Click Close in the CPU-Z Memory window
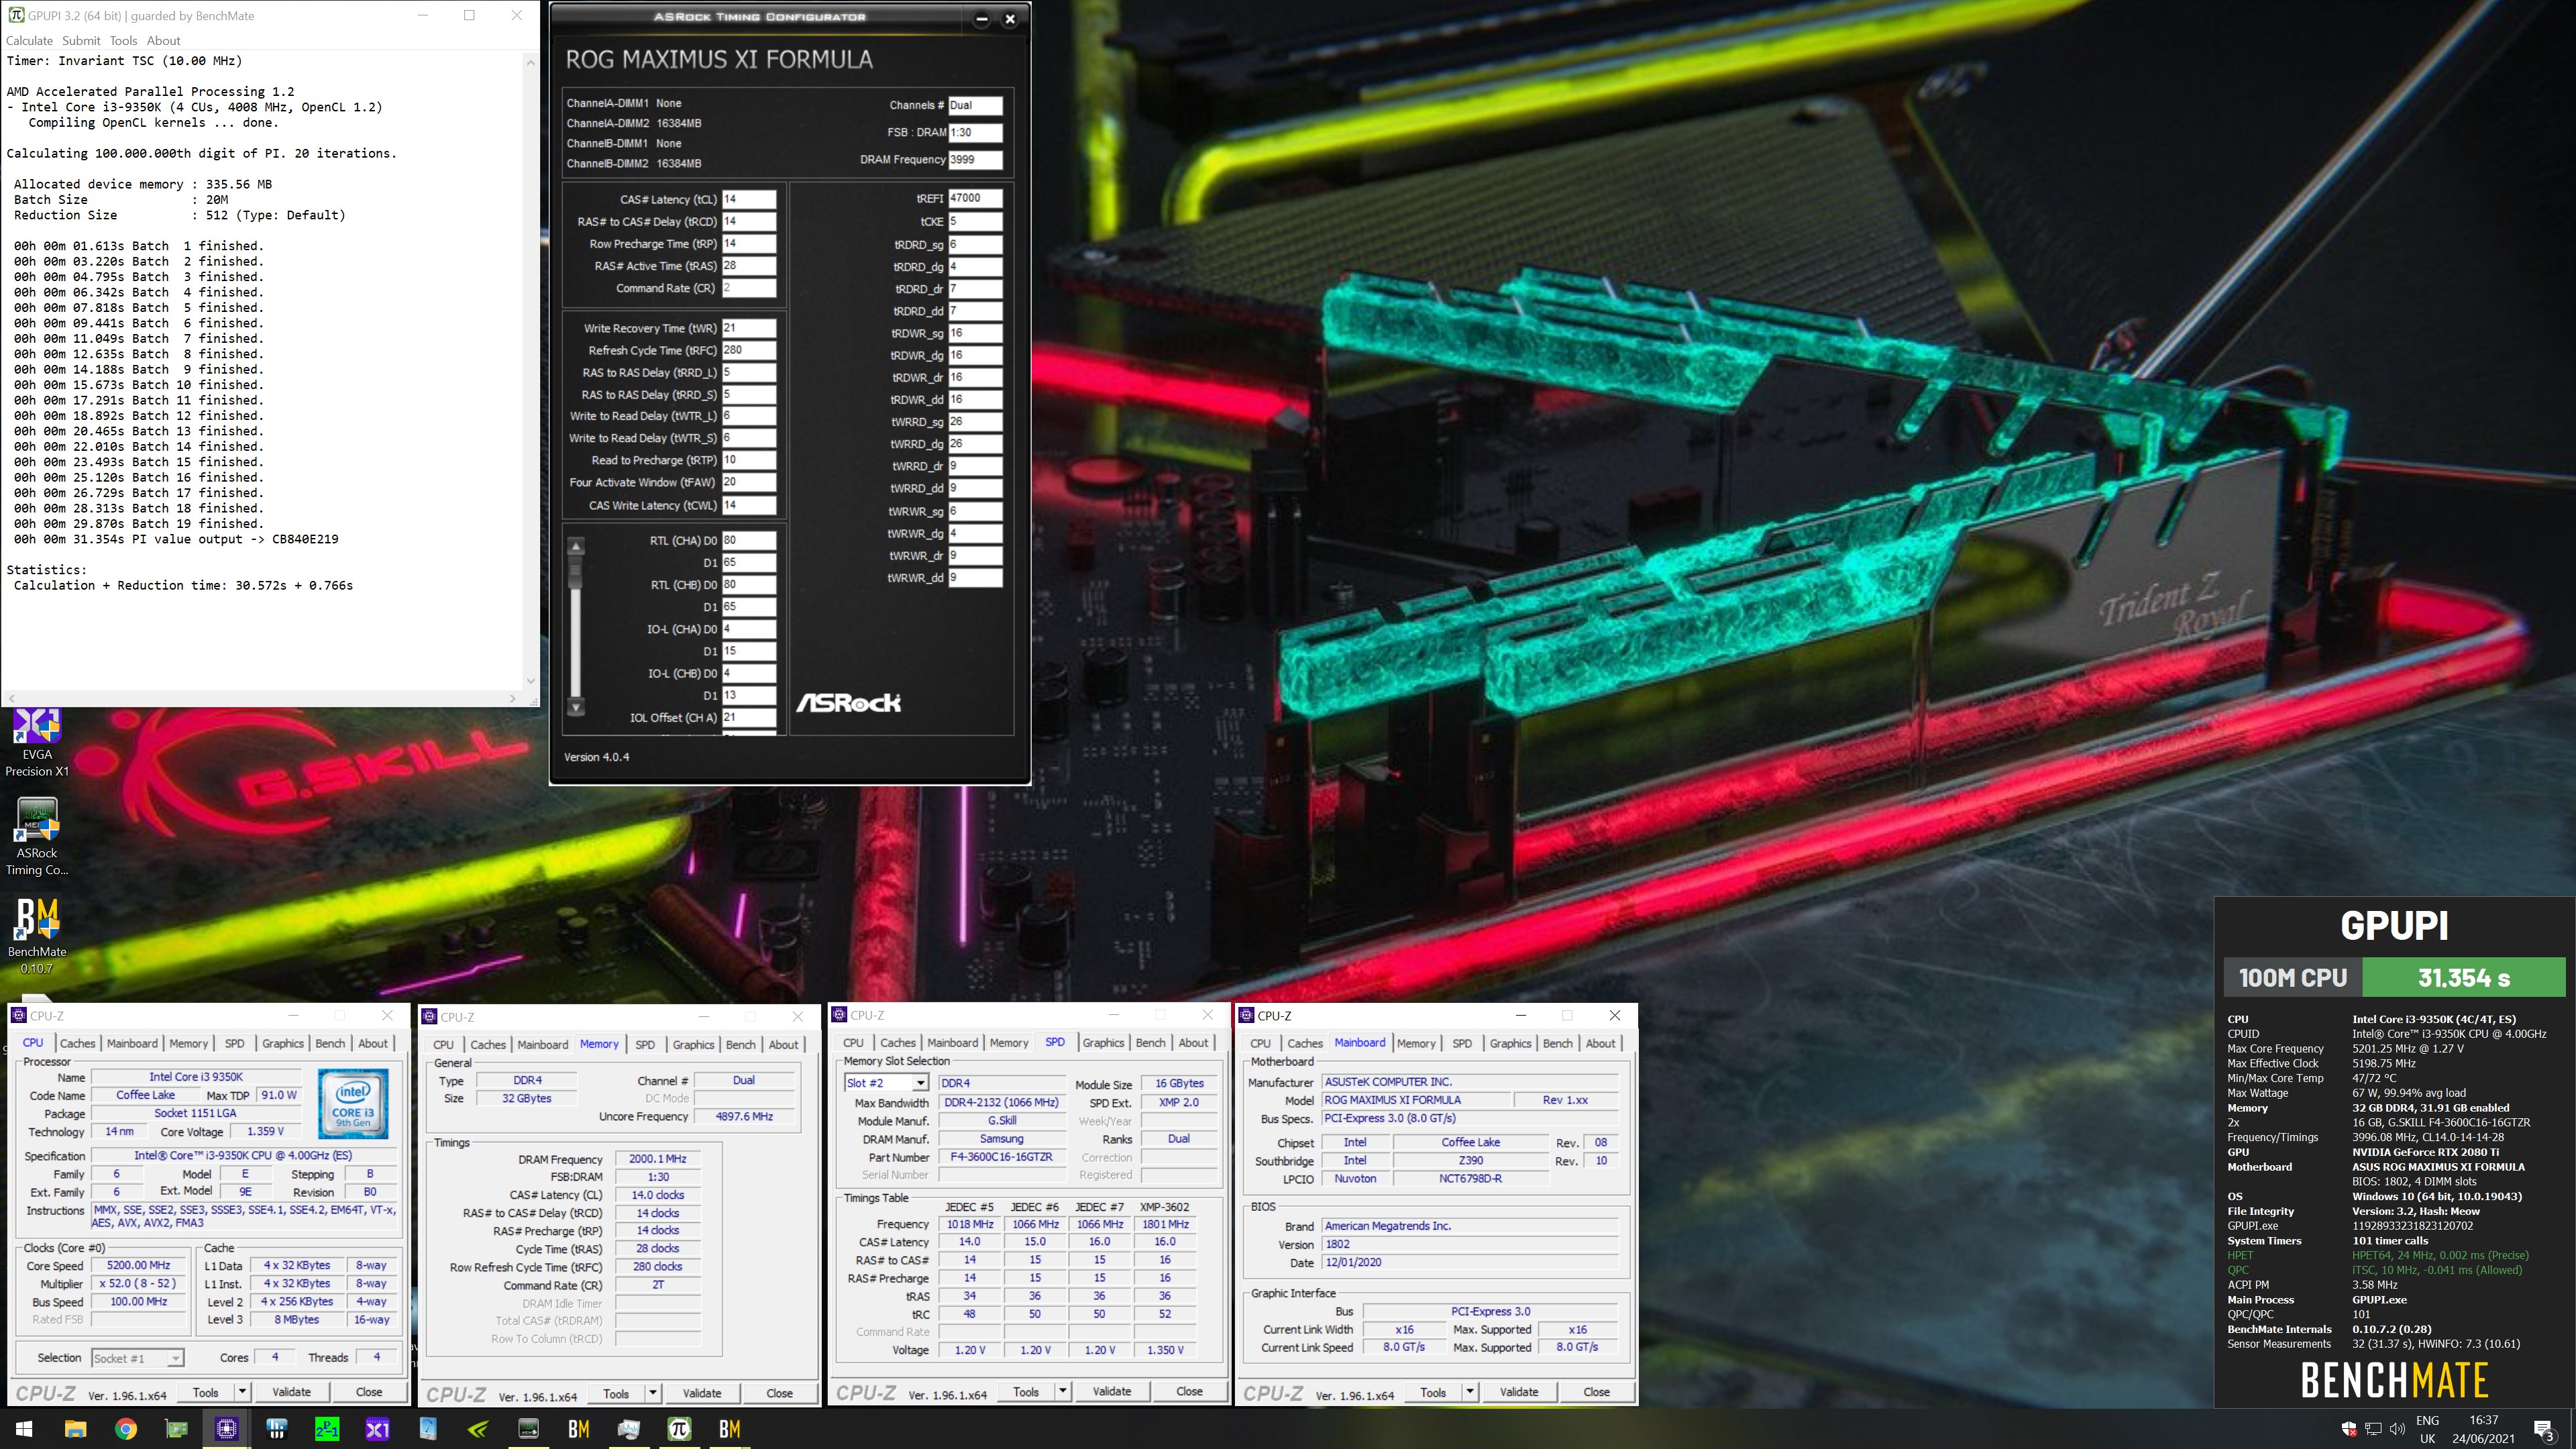The height and width of the screenshot is (1449, 2576). click(779, 1393)
